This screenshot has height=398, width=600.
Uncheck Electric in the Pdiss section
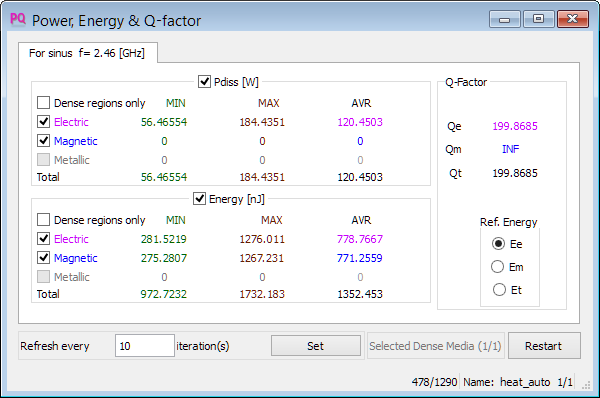43,122
